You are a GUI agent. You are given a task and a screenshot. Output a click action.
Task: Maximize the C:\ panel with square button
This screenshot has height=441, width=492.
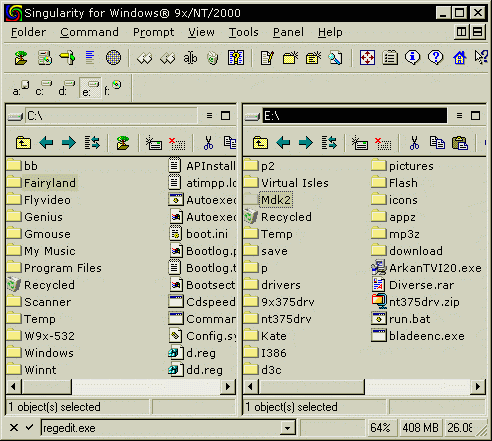point(226,116)
